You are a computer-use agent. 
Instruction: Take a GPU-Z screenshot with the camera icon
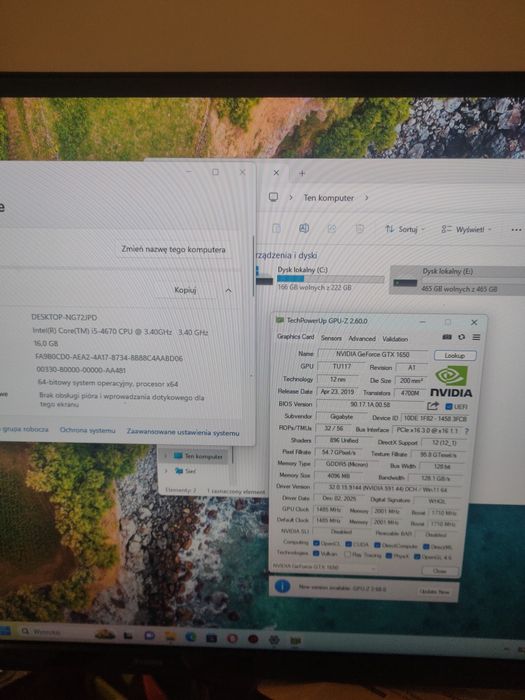tap(446, 337)
